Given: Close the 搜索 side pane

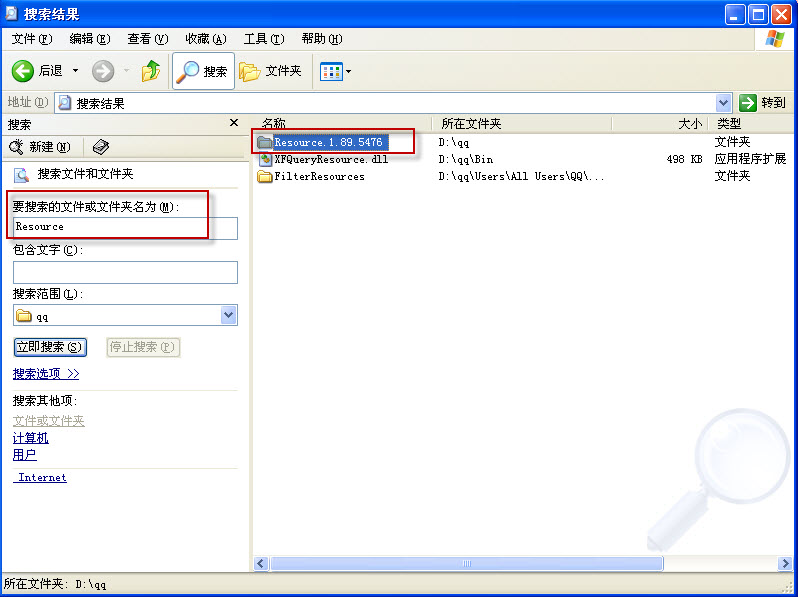Looking at the screenshot, I should [234, 123].
